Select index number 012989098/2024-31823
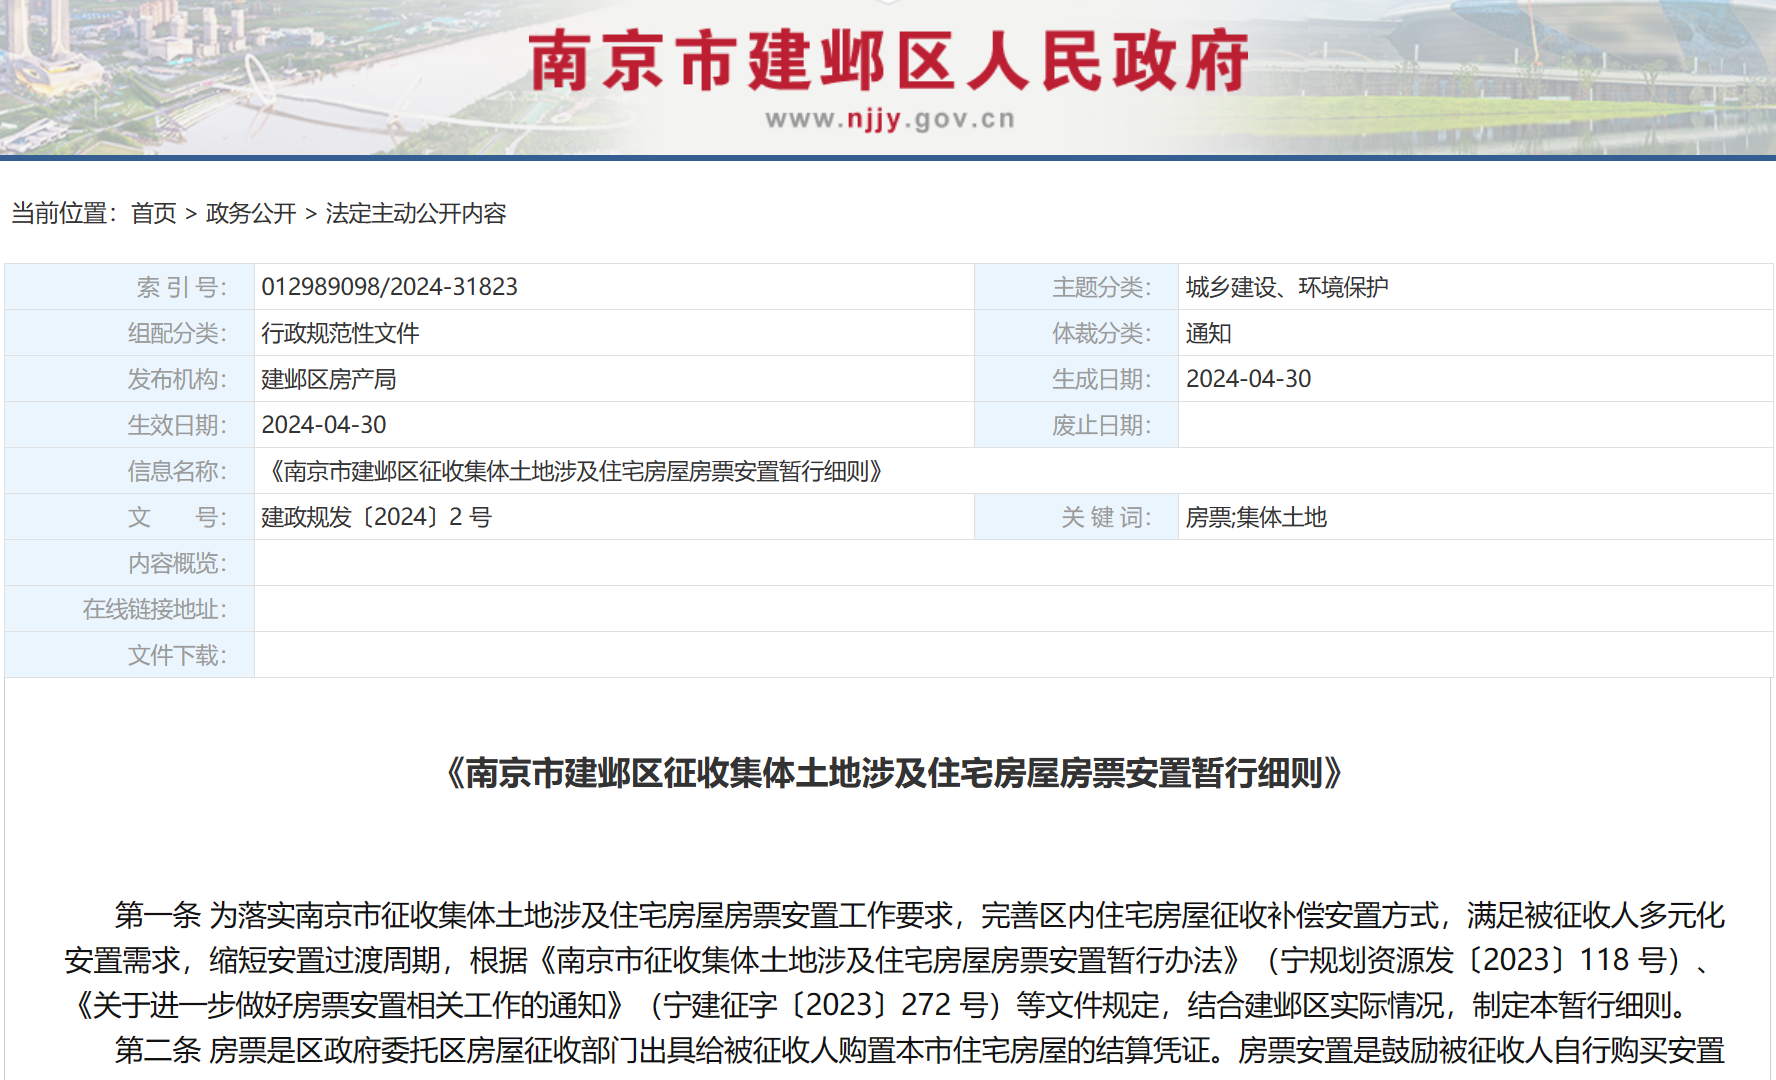The width and height of the screenshot is (1776, 1080). [389, 287]
